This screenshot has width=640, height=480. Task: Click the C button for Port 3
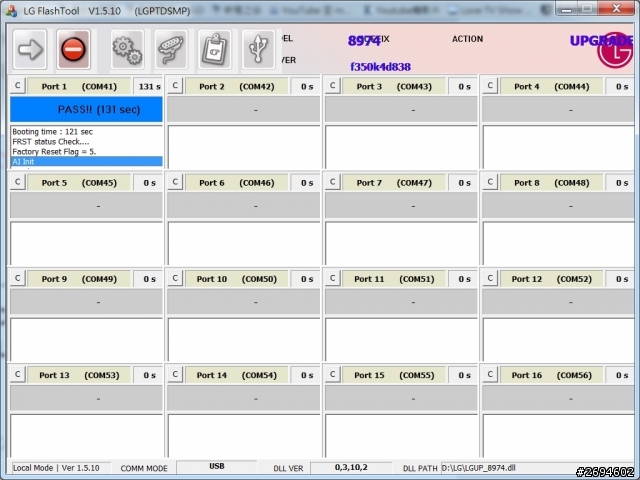tap(333, 86)
